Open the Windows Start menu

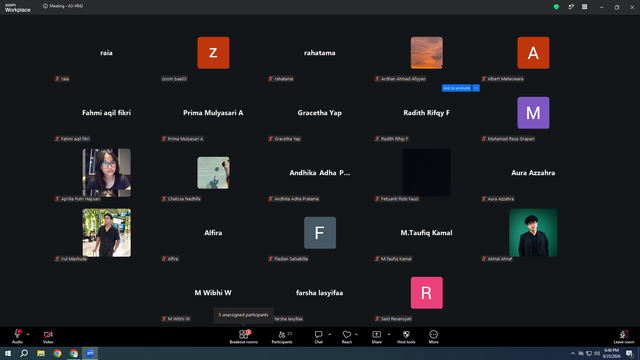click(8, 353)
